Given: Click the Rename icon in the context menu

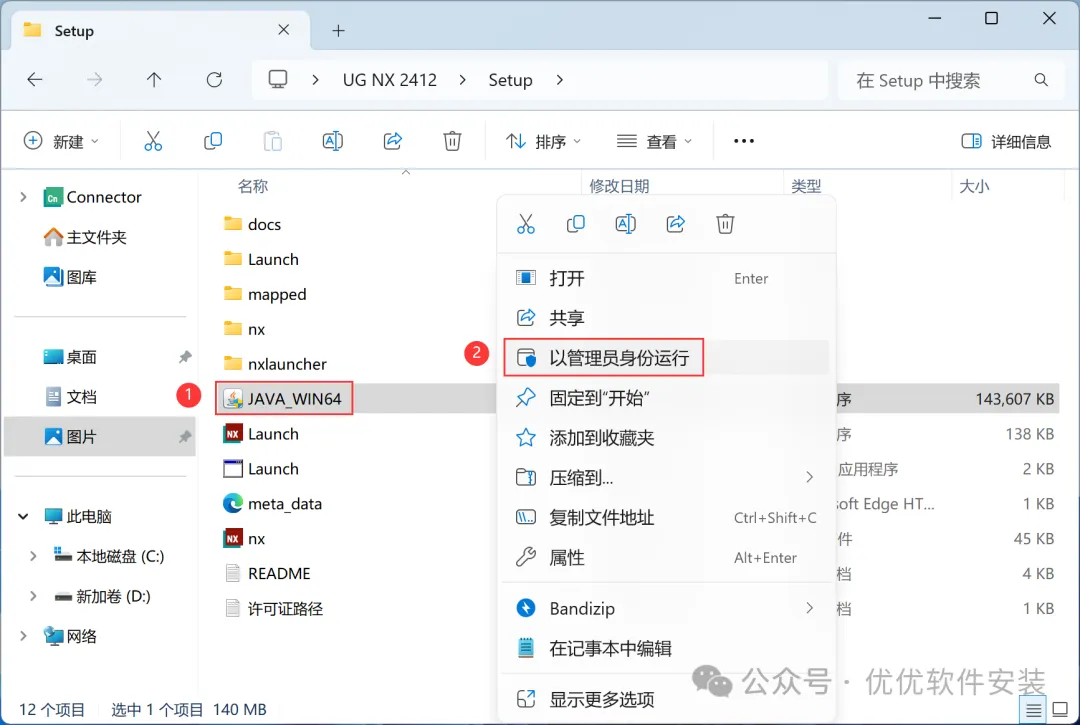Looking at the screenshot, I should coord(625,224).
